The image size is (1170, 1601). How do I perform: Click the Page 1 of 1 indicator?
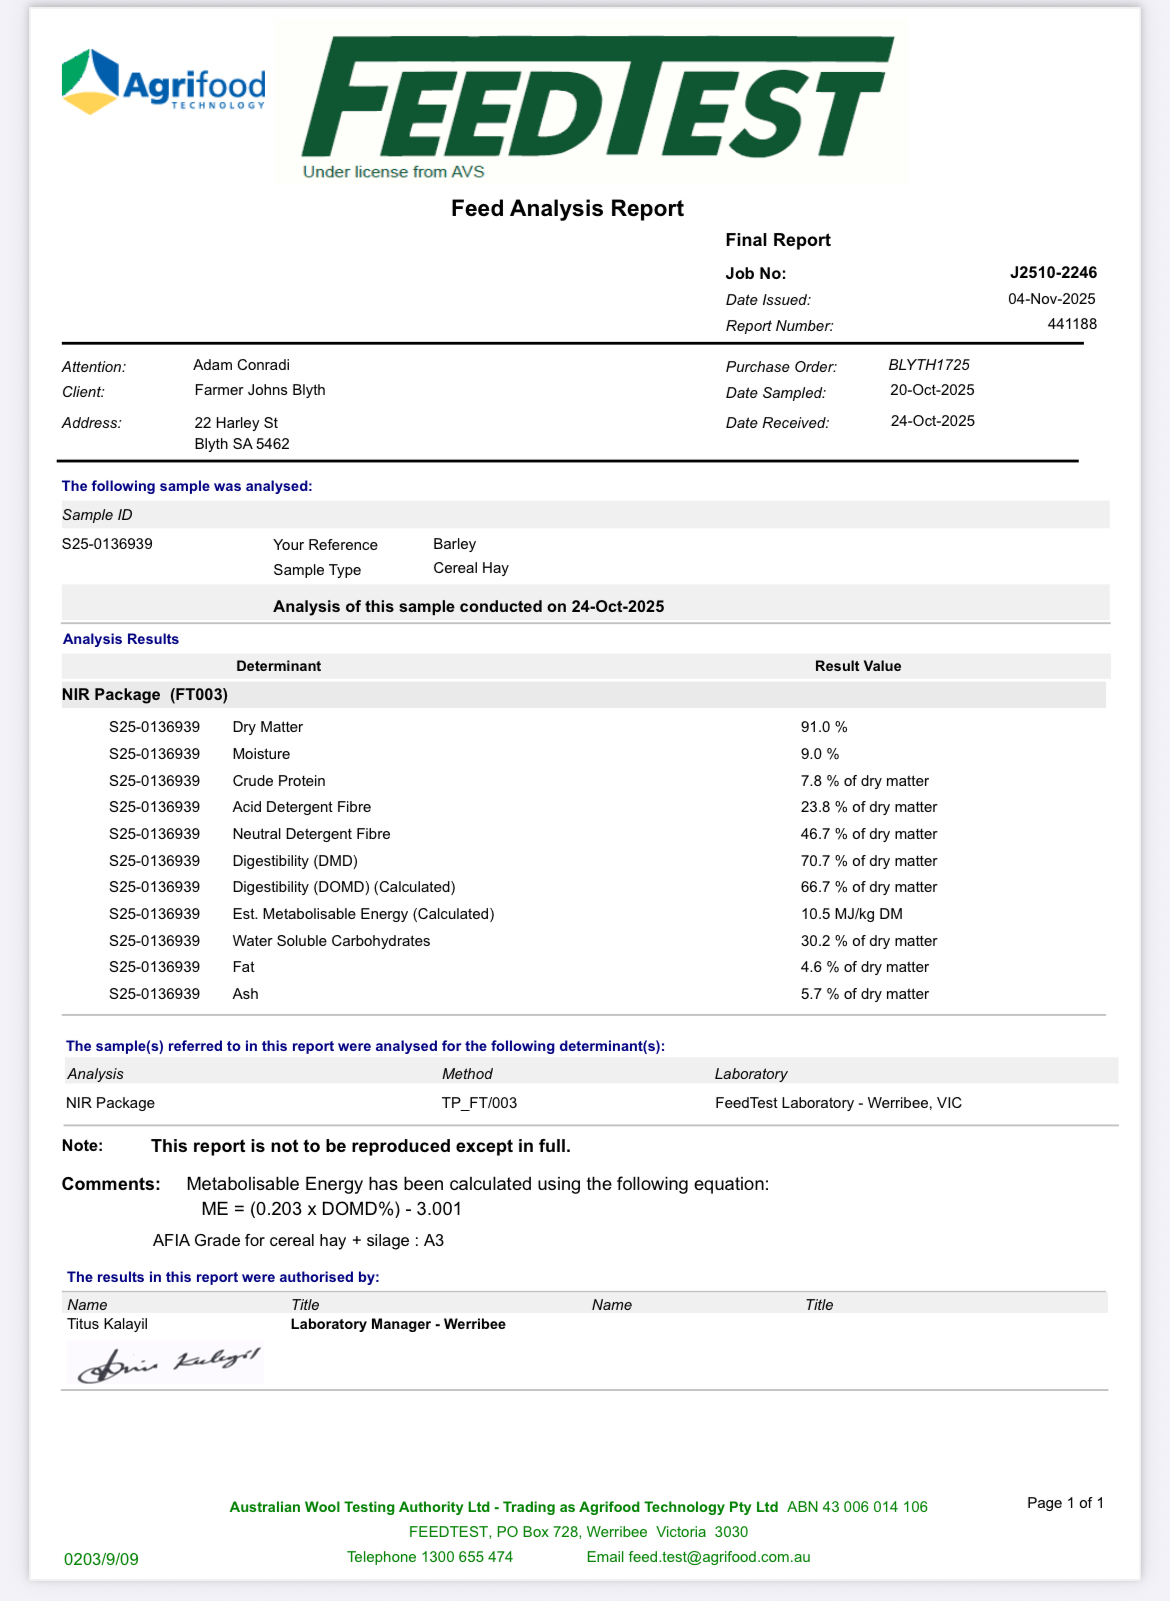(1065, 1503)
